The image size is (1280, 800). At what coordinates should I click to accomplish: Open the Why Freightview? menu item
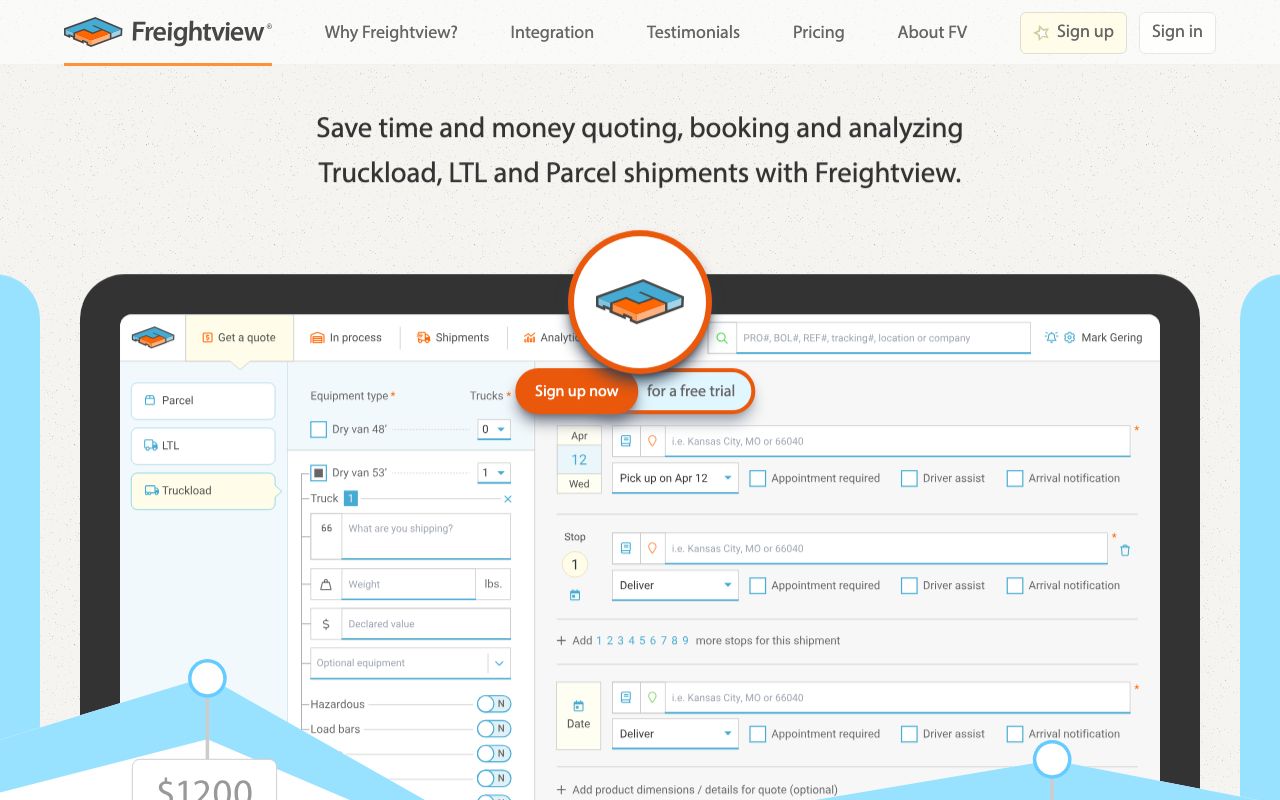[391, 32]
